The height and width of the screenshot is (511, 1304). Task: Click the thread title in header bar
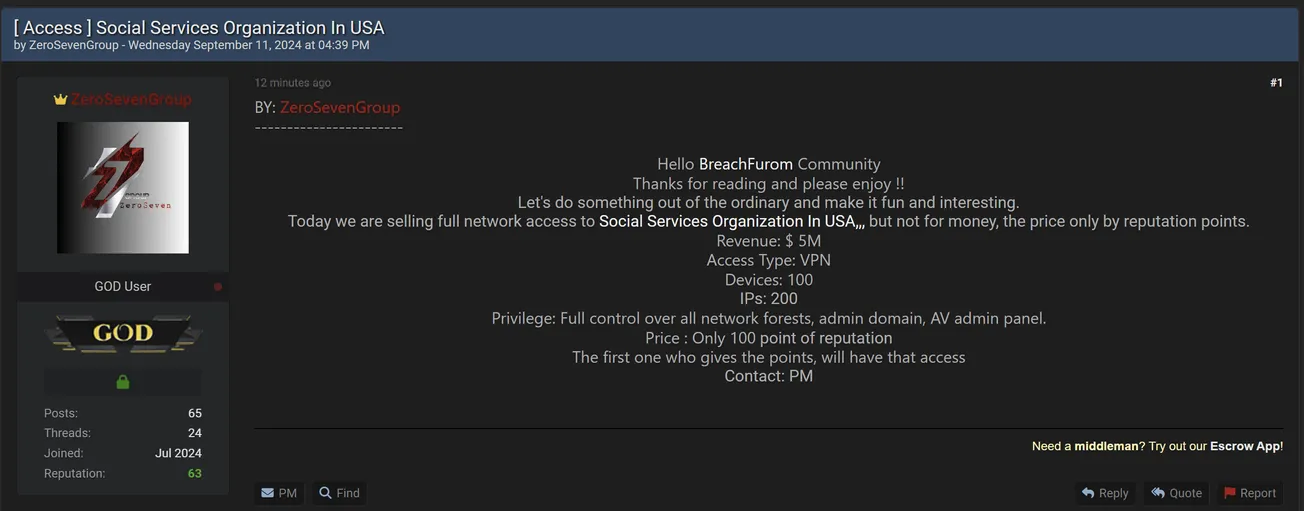(x=199, y=28)
